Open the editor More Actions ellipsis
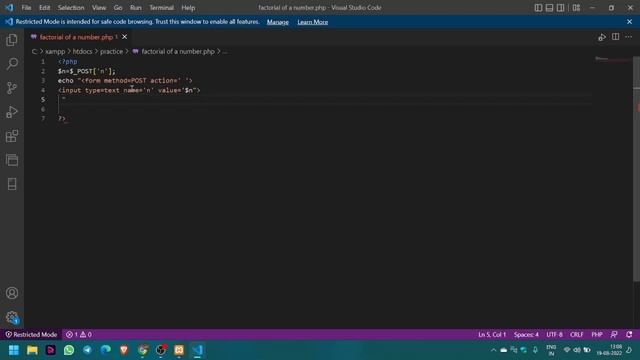640x360 pixels. coord(629,37)
